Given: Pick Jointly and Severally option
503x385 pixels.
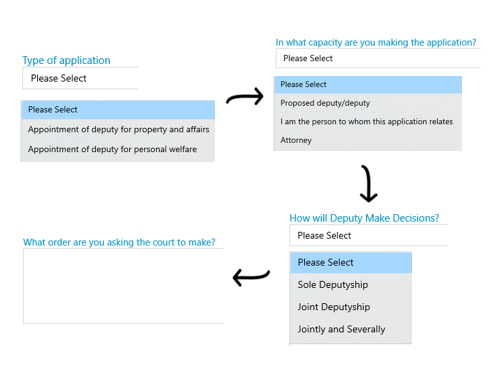Looking at the screenshot, I should [351, 329].
